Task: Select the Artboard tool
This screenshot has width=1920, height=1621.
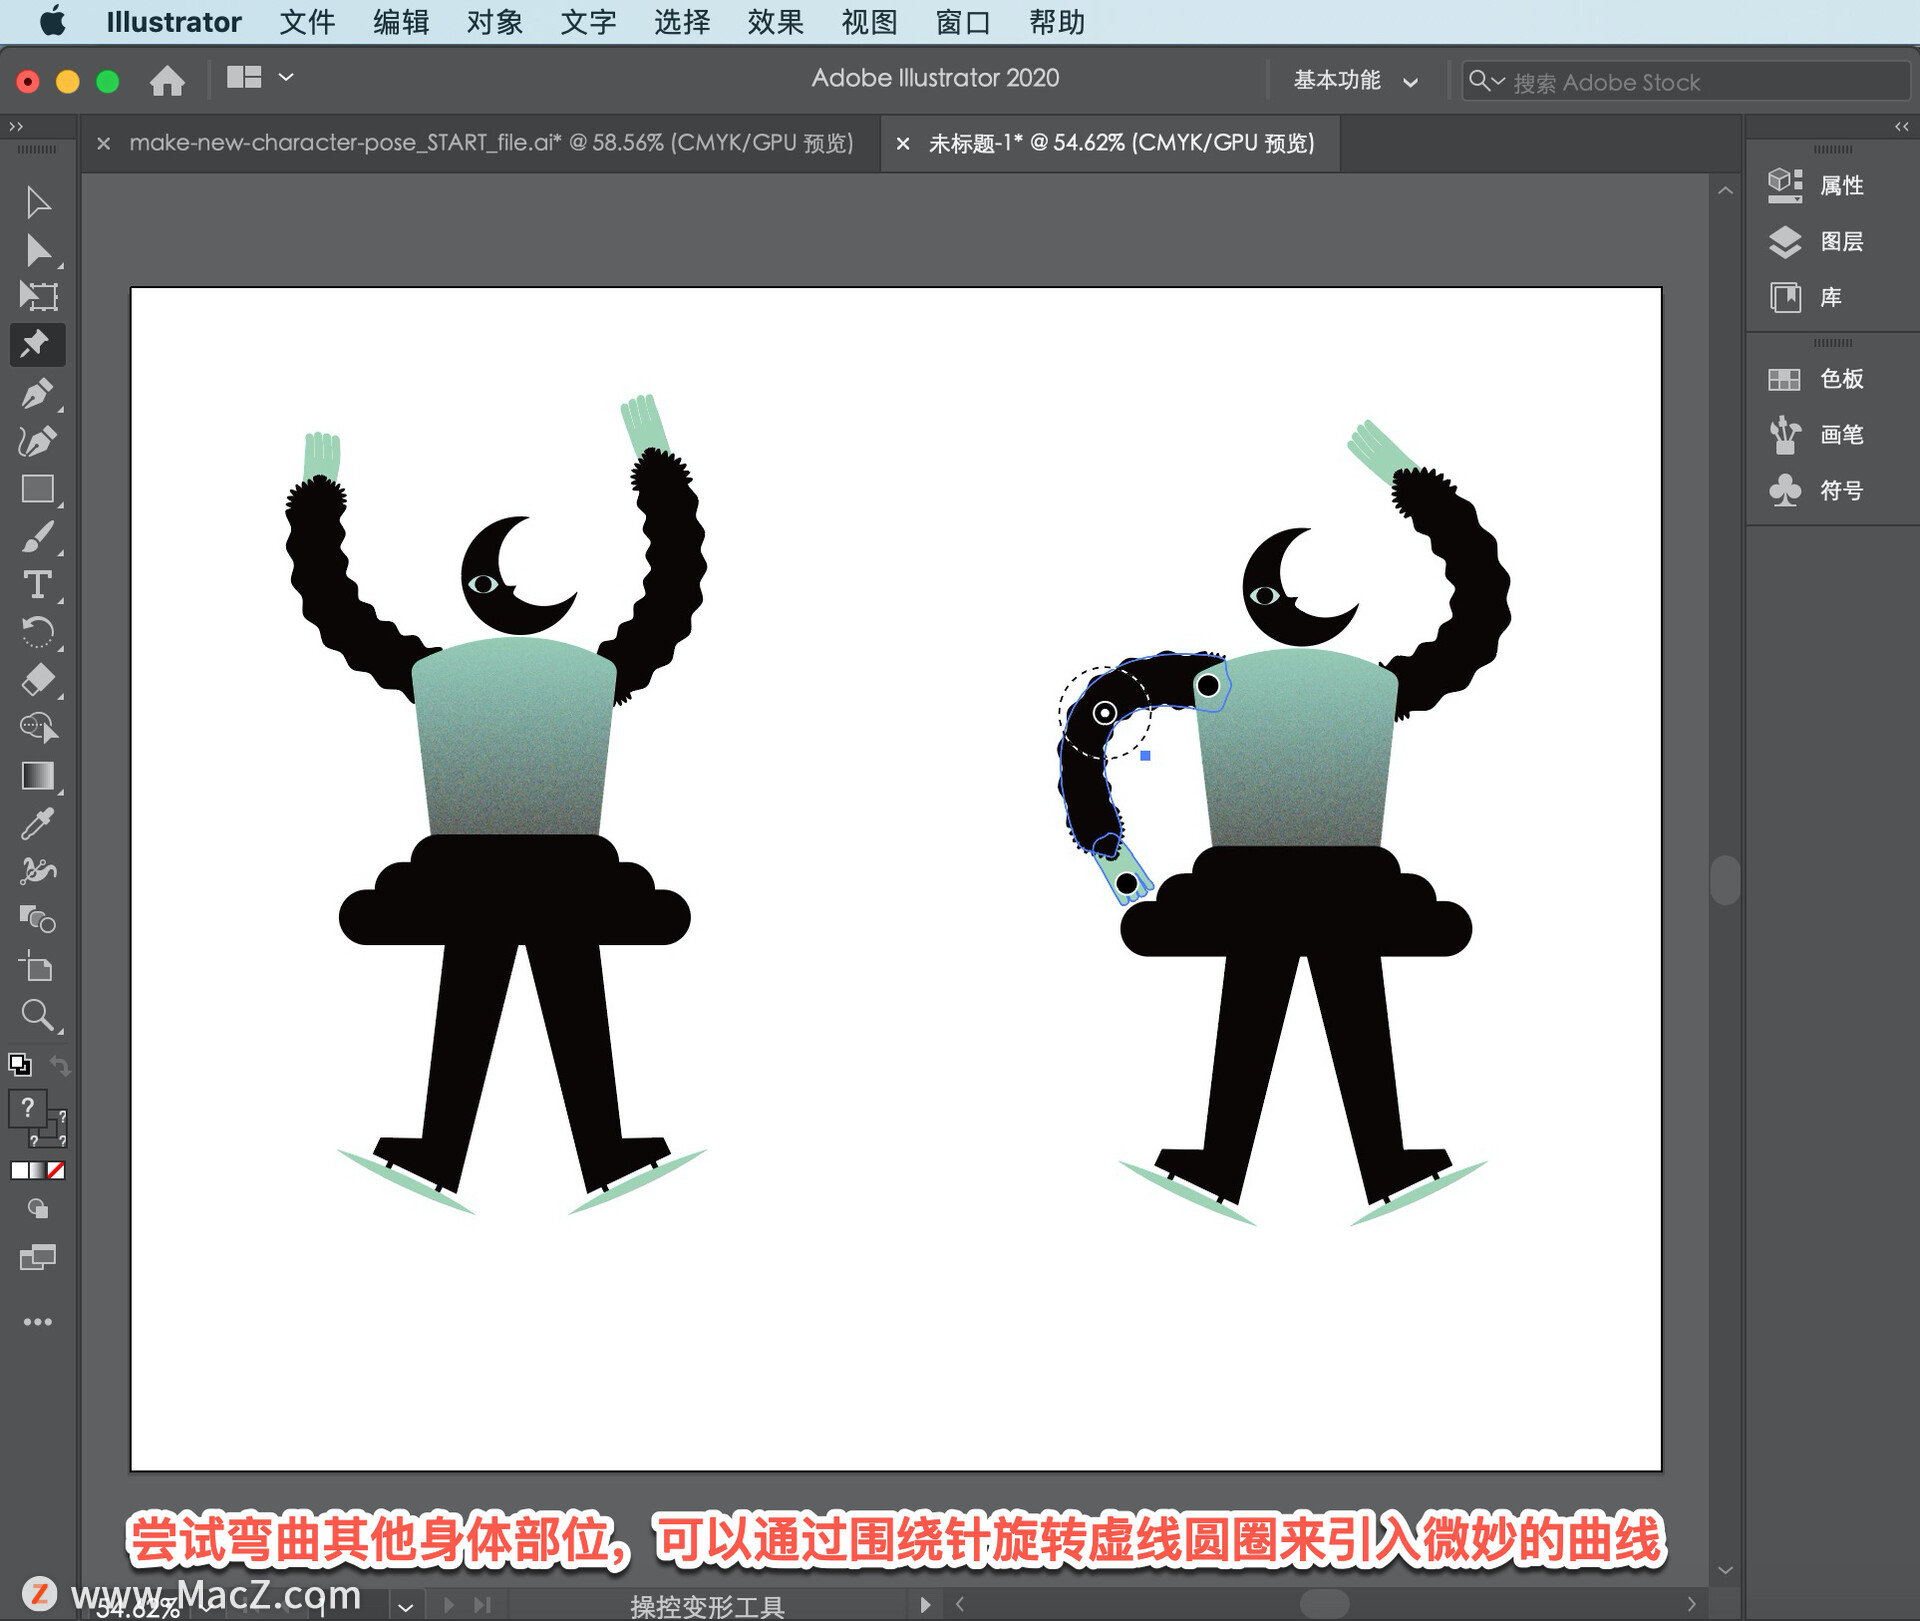Action: [x=38, y=967]
